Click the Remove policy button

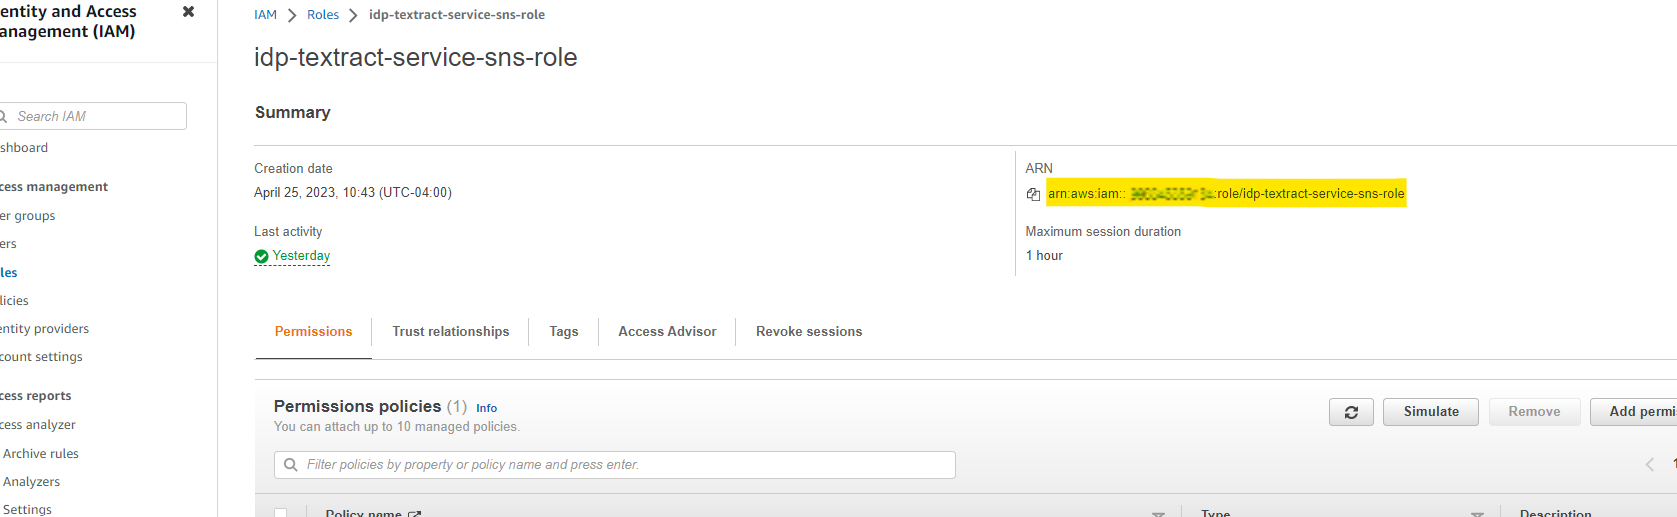coord(1534,412)
